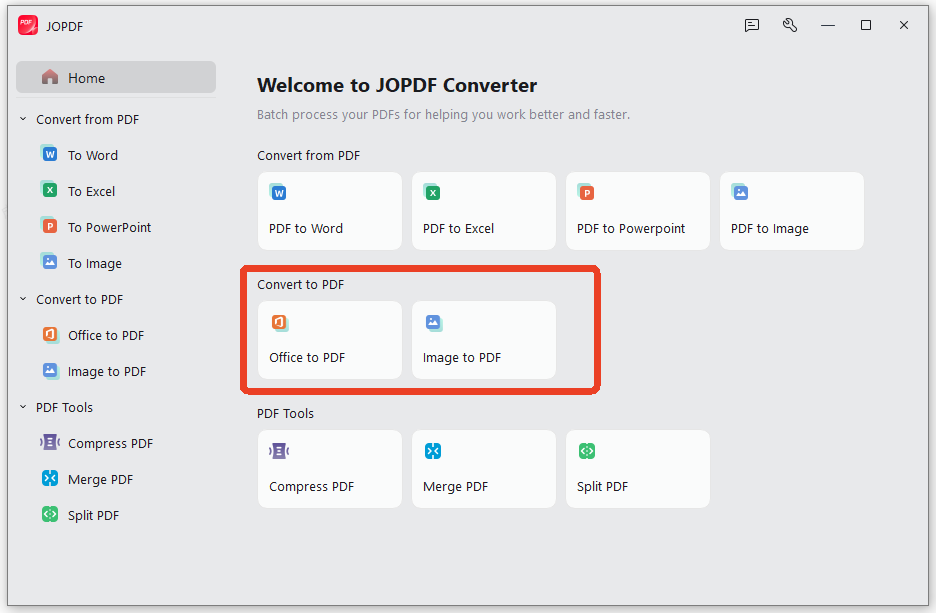The image size is (936, 613).
Task: Select Compress PDF label in sidebar
Action: 110,443
